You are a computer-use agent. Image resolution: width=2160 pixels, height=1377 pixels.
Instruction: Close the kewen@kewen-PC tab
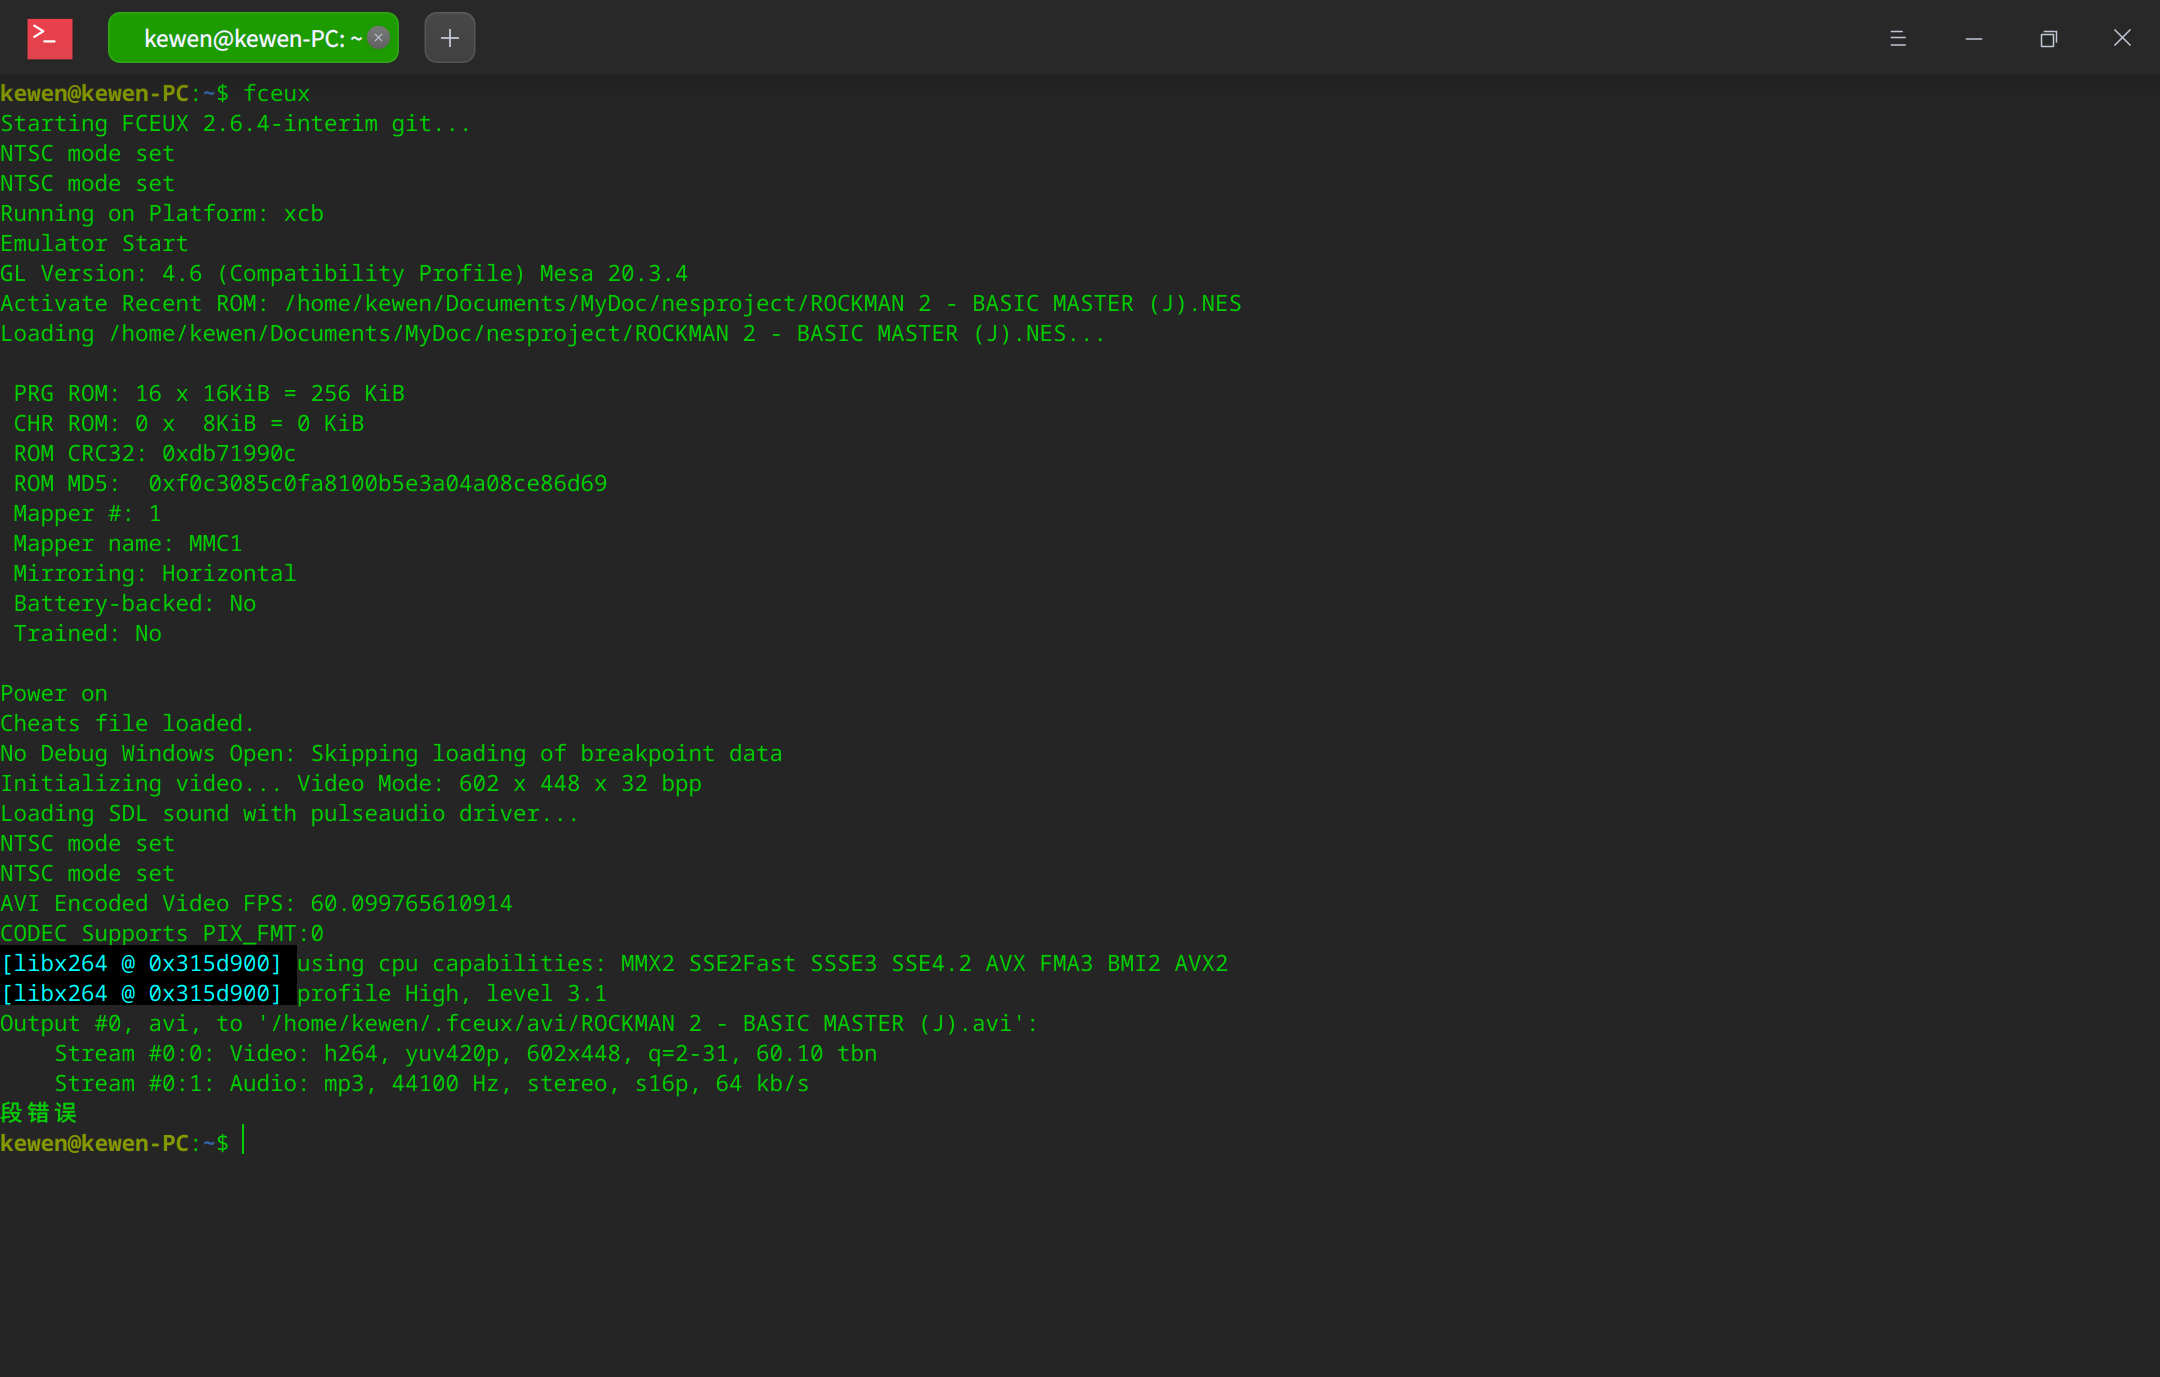(378, 38)
